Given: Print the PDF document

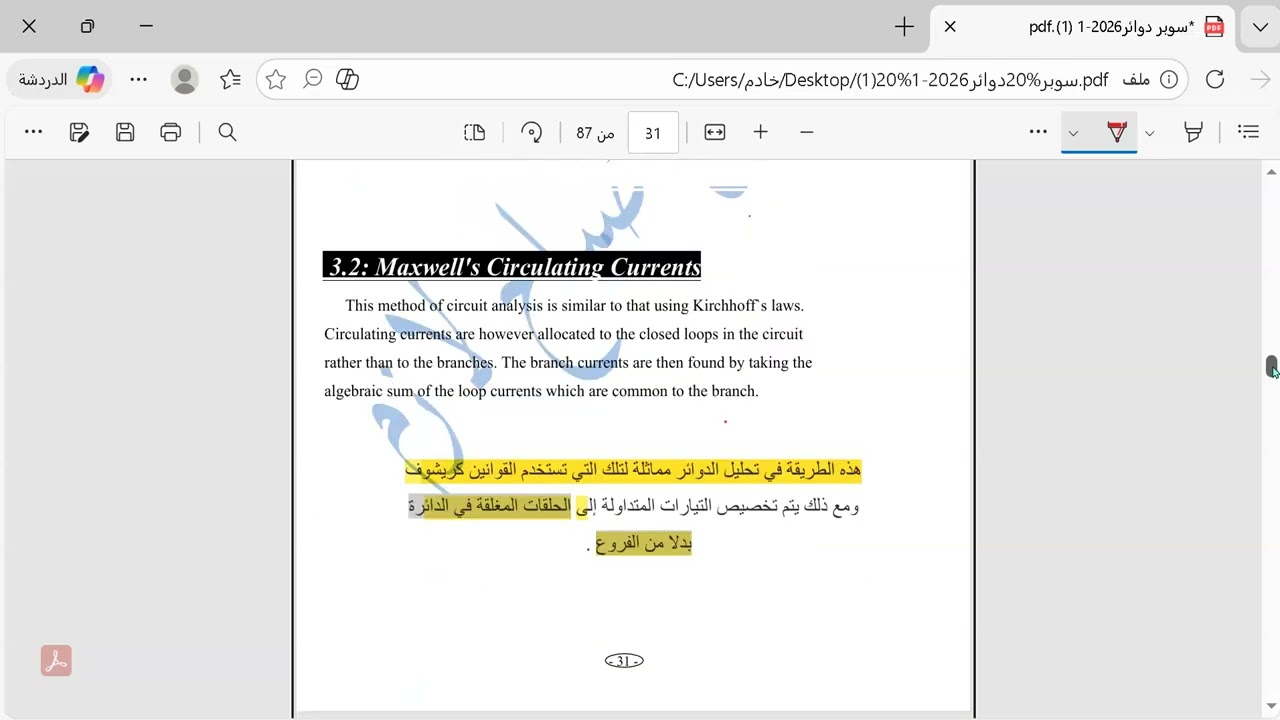Looking at the screenshot, I should tap(171, 132).
